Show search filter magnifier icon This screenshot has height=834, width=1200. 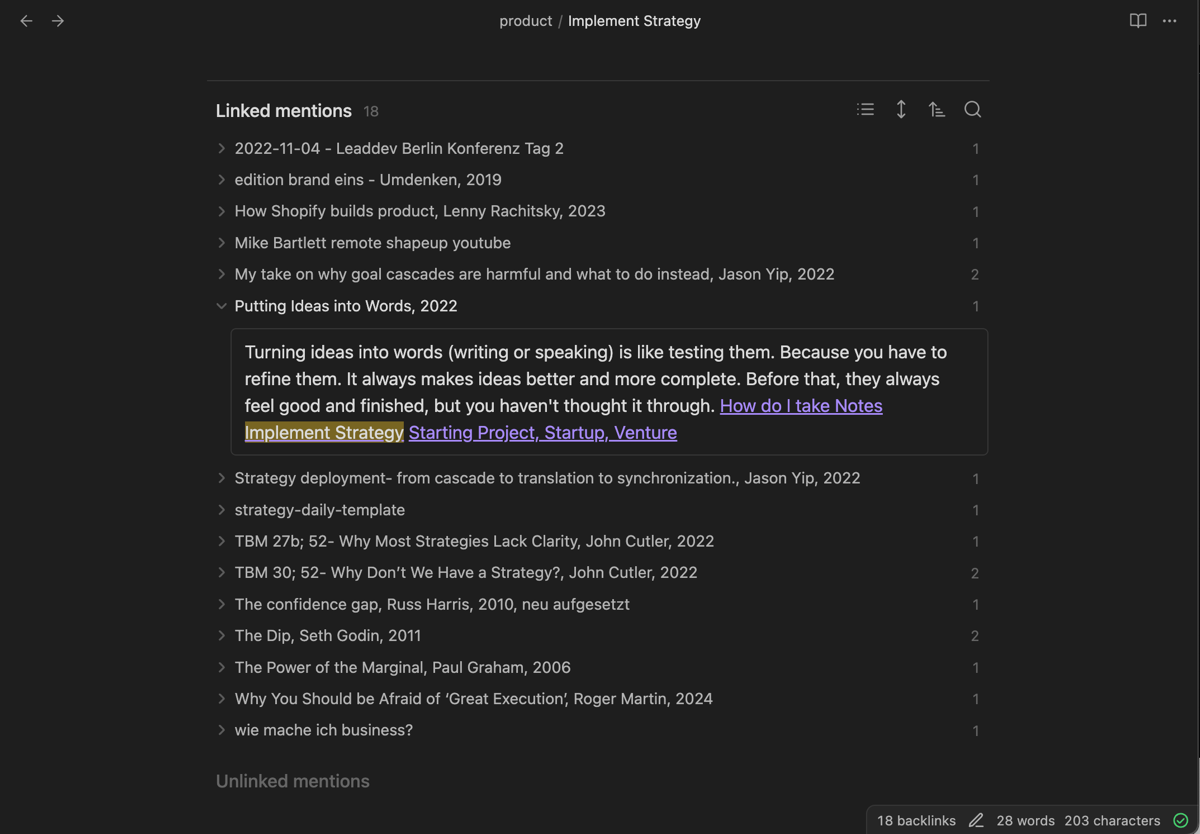(x=973, y=110)
